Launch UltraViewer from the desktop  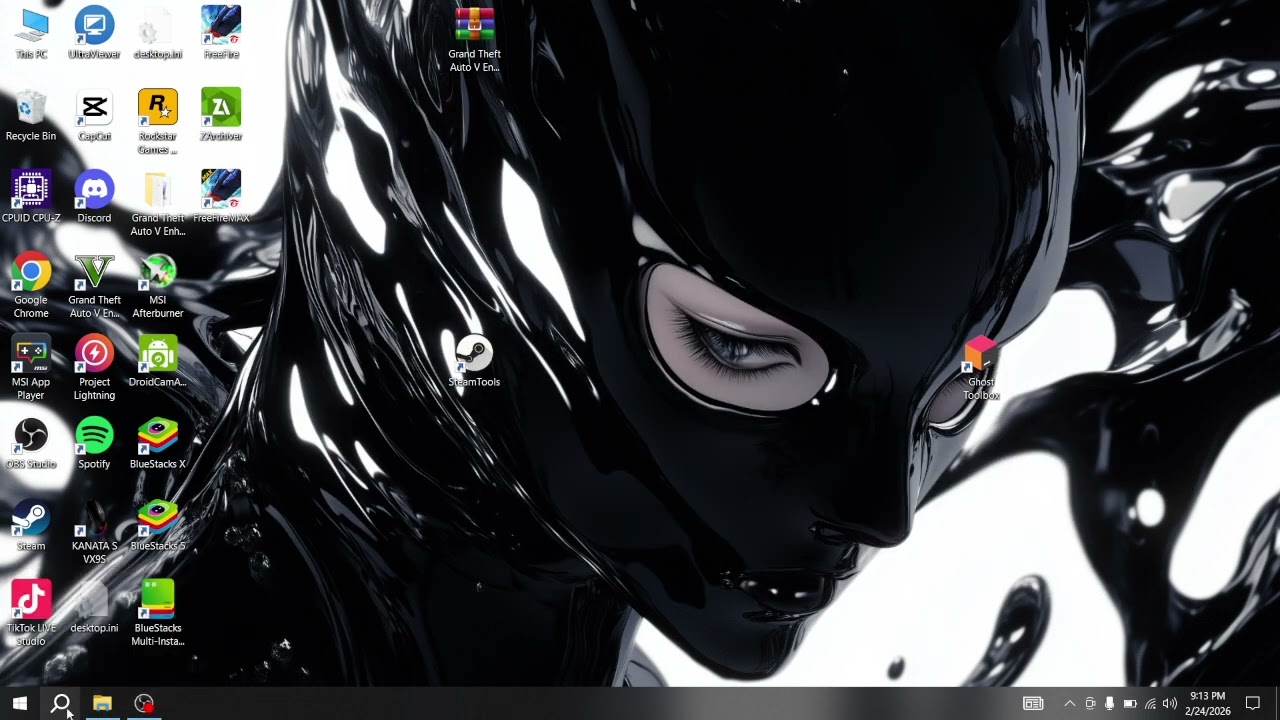tap(94, 33)
